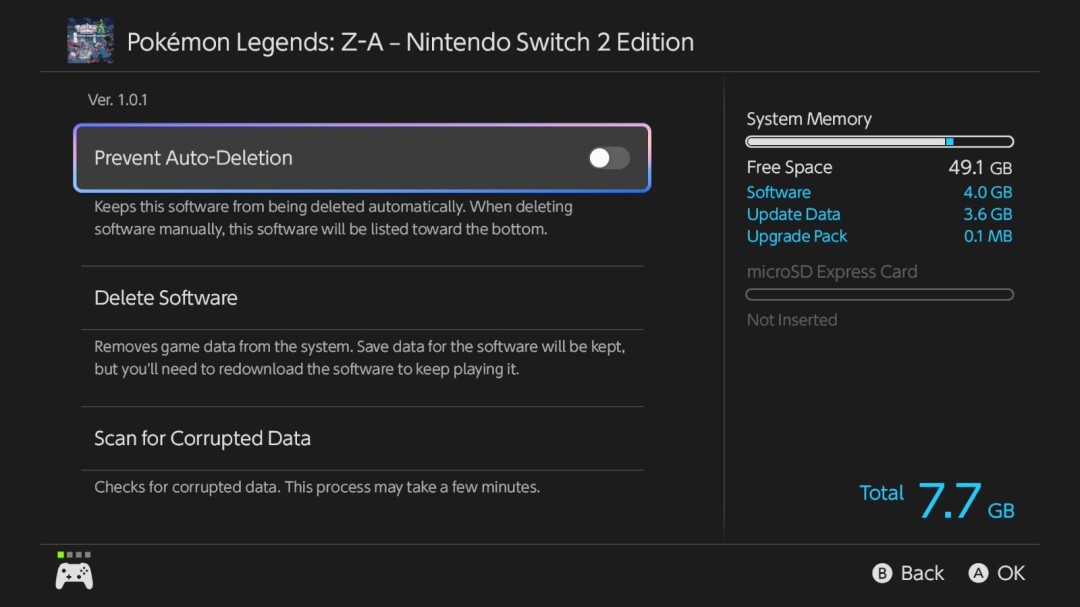Click the Not Inserted label

(792, 319)
